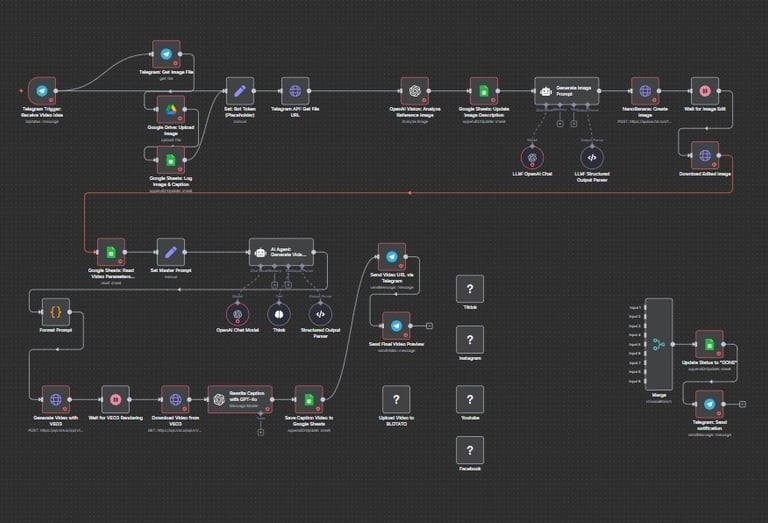Open the Merge node
Viewport: 768px width, 523px height.
pos(659,344)
